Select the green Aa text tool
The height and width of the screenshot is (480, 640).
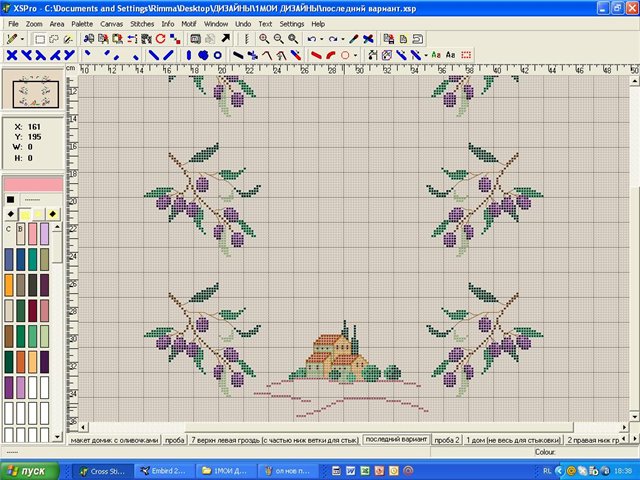coord(435,54)
